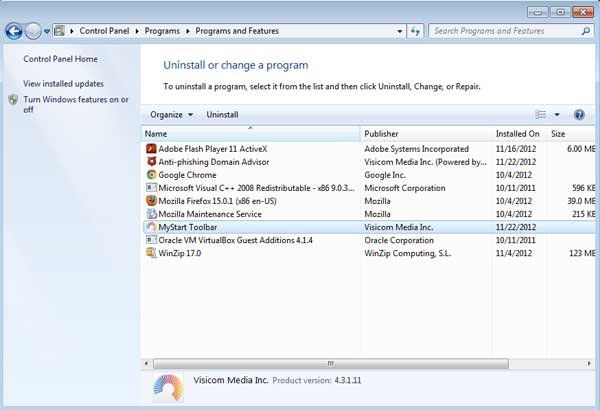This screenshot has height=410, width=600.
Task: Click Adobe Systems Incorporated publisher cell
Action: coord(417,149)
